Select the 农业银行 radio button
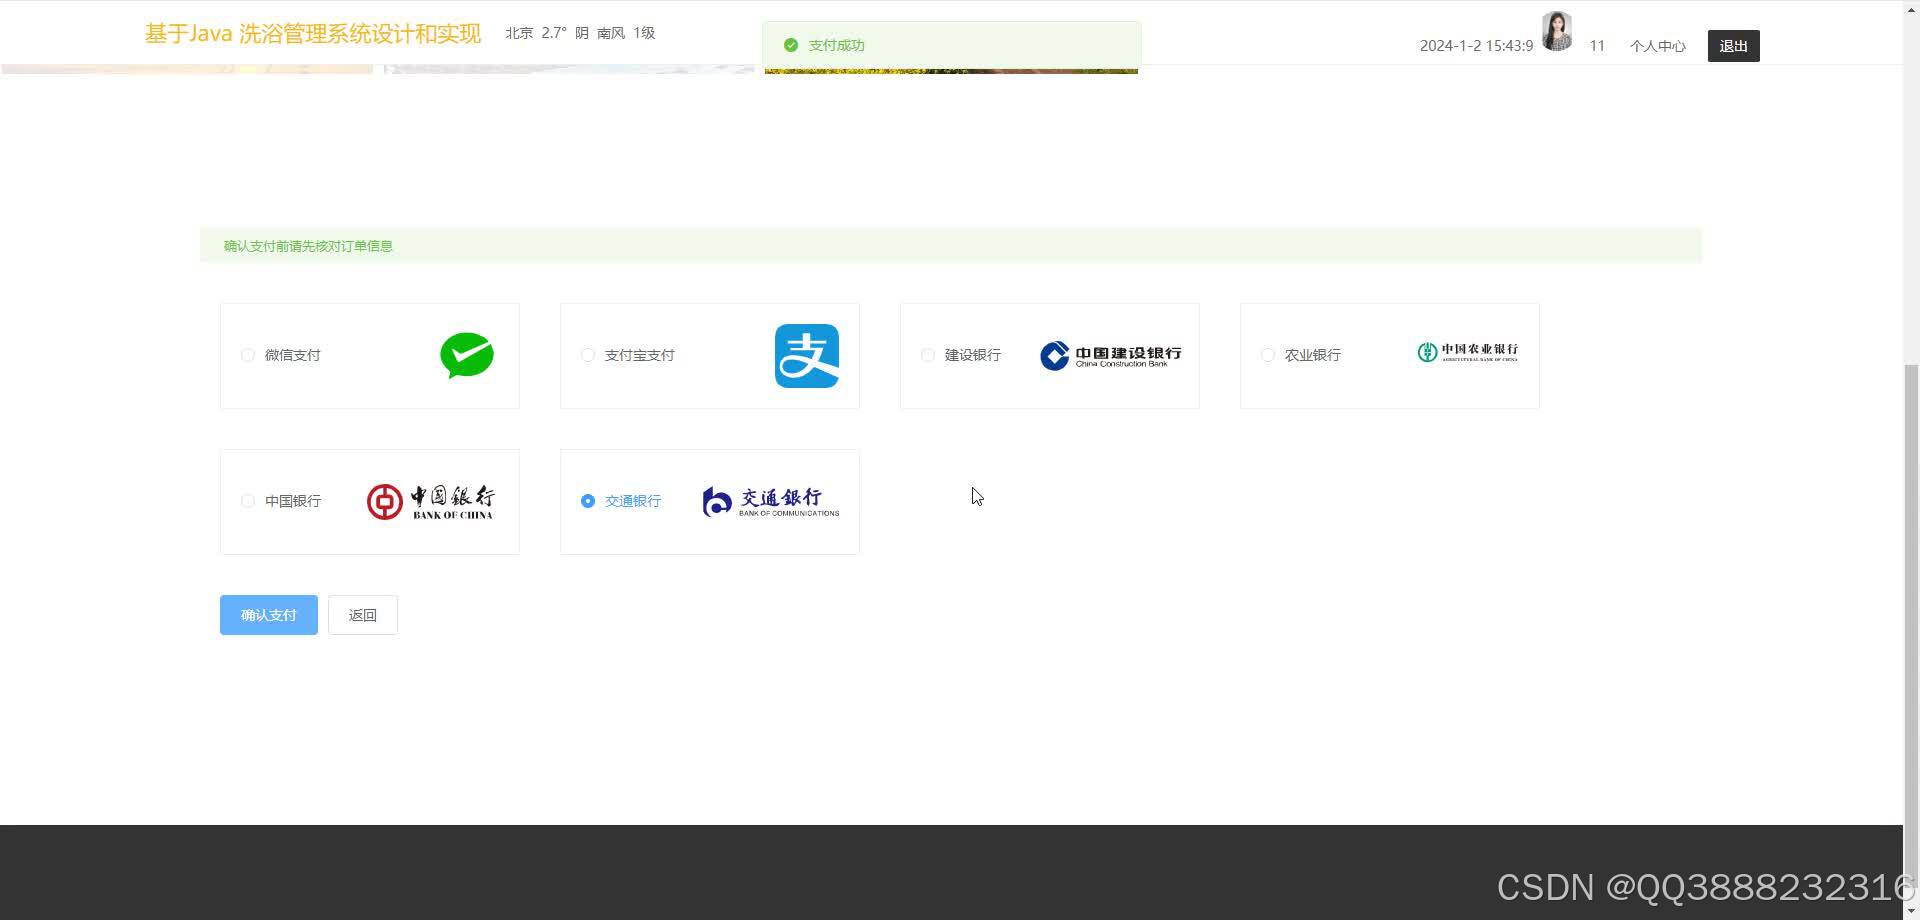Viewport: 1920px width, 920px height. click(x=1268, y=355)
